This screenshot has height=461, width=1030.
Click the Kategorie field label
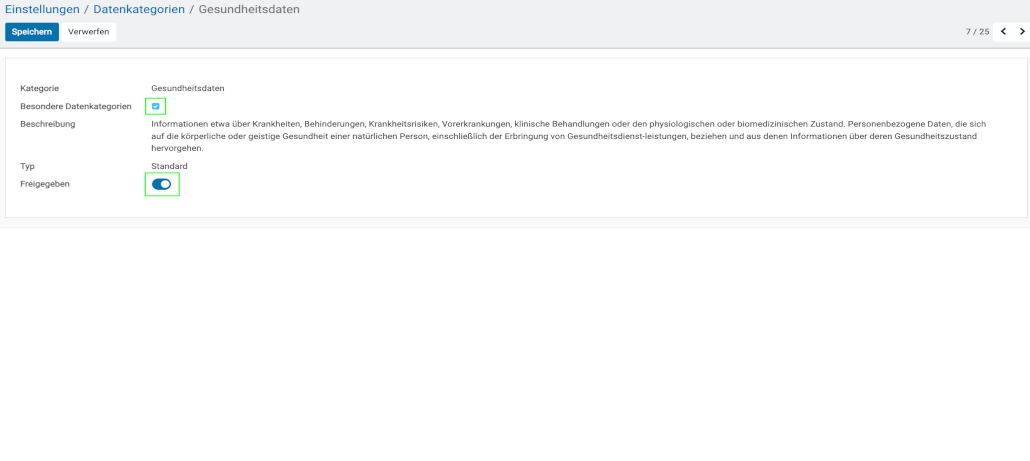40,88
